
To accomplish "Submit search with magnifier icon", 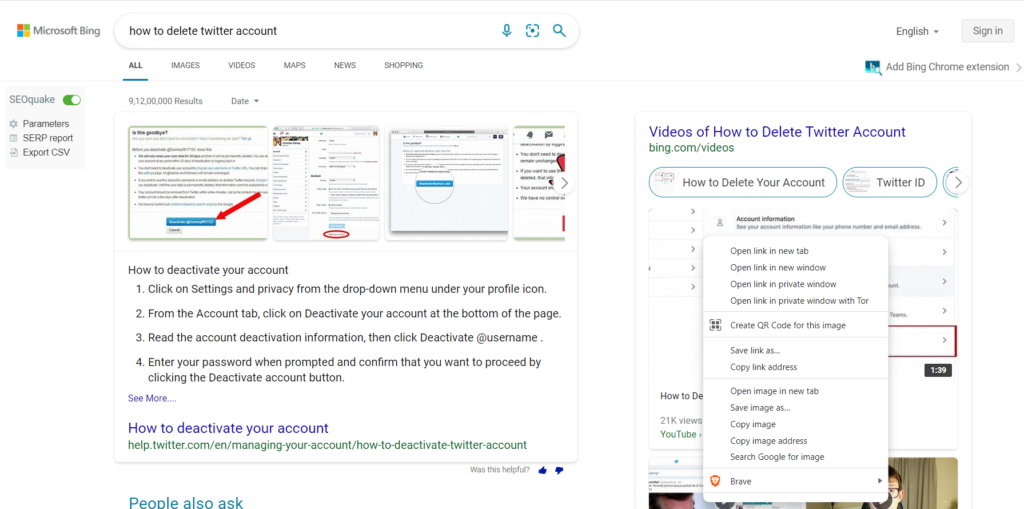I will (559, 31).
